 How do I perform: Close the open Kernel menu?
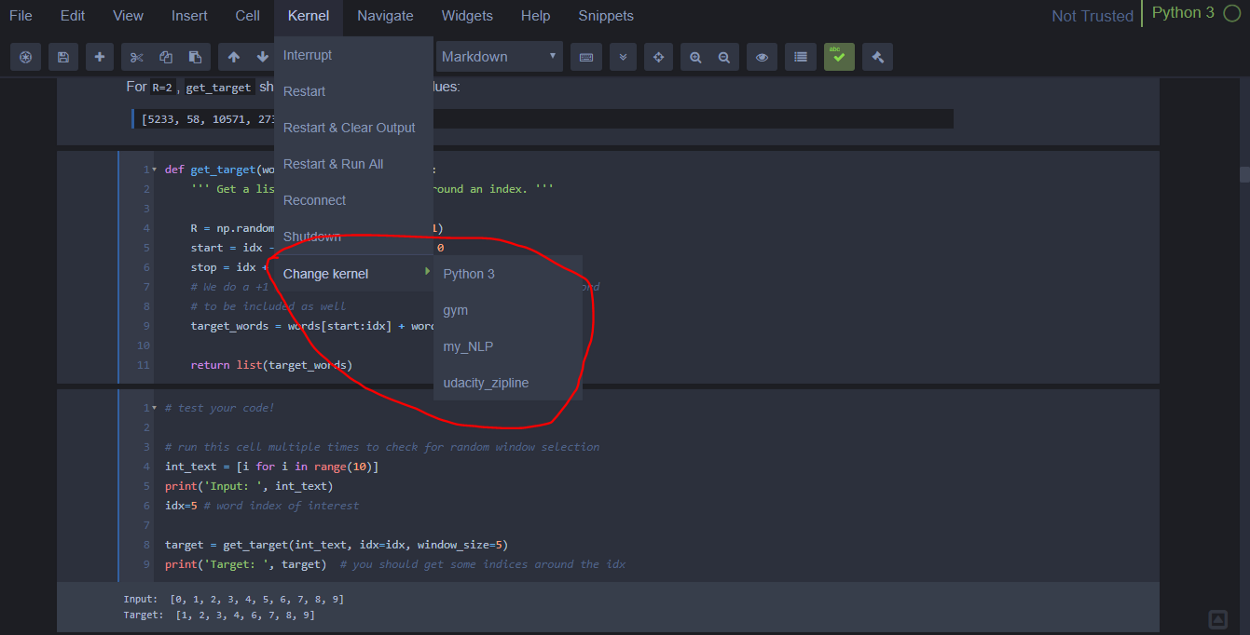tap(308, 16)
